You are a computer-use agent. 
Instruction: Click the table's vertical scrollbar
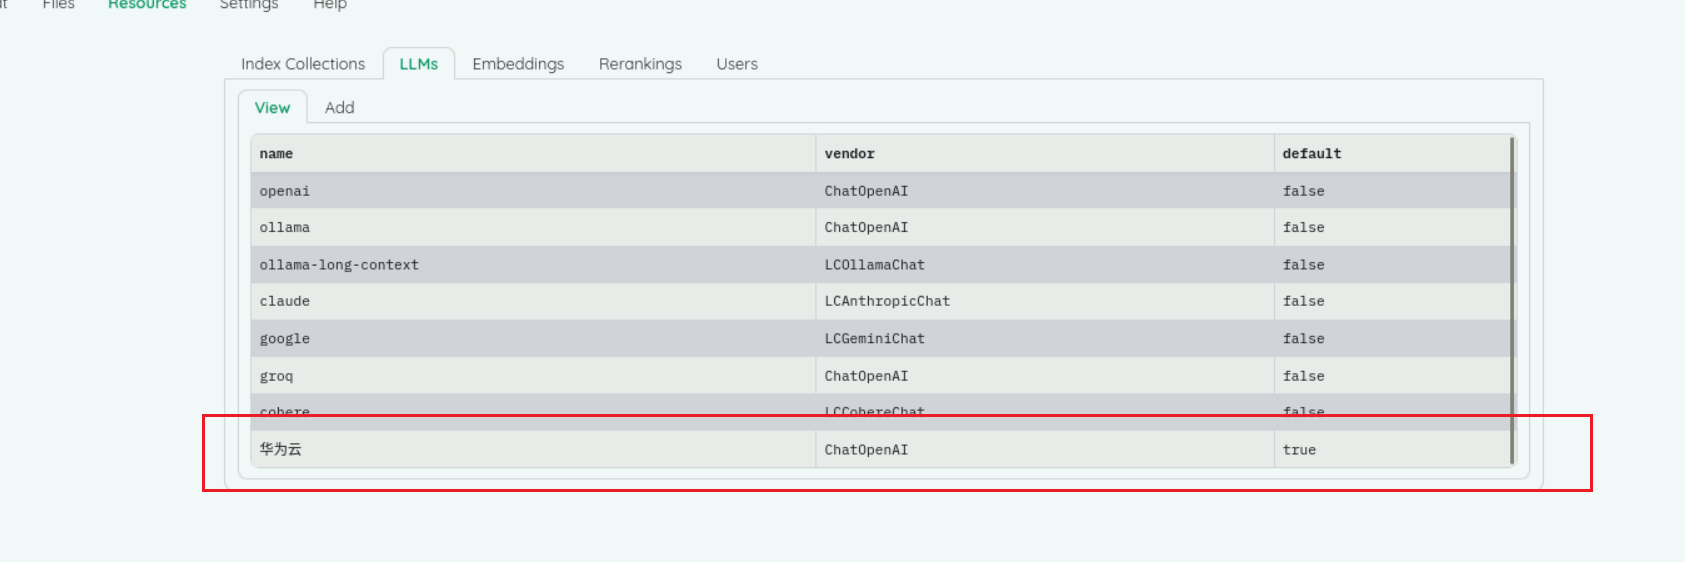coord(1512,300)
